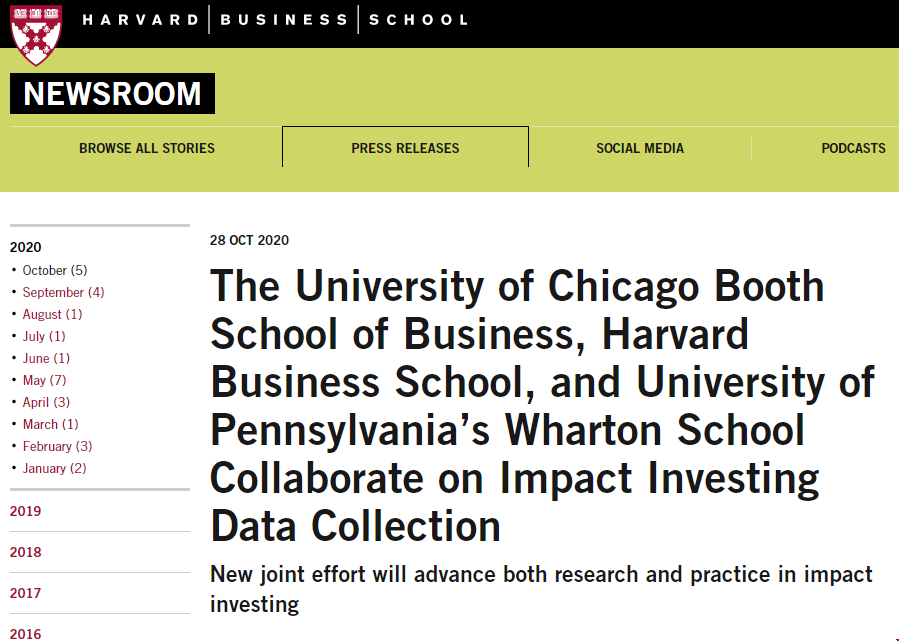The width and height of the screenshot is (899, 641).
Task: Click the Harvard shield logo
Action: point(35,32)
